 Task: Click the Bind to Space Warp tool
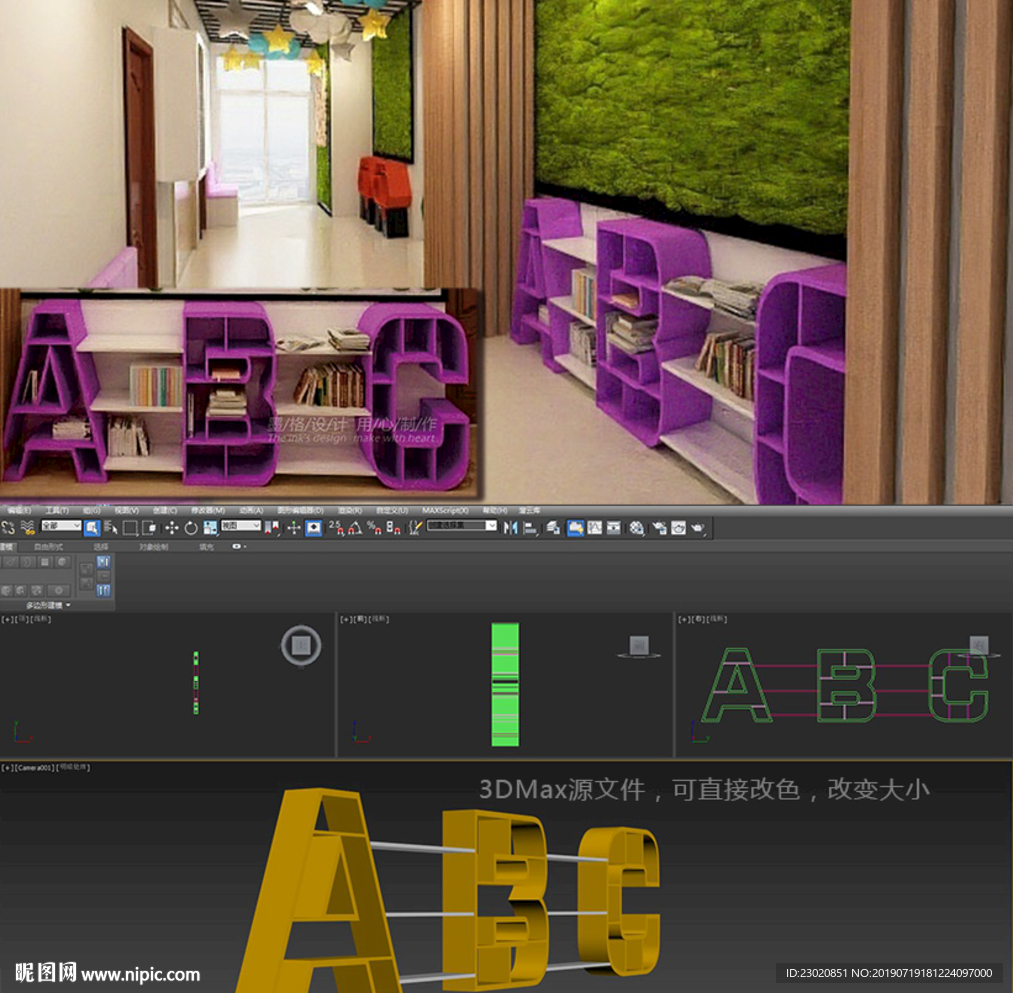pyautogui.click(x=28, y=528)
